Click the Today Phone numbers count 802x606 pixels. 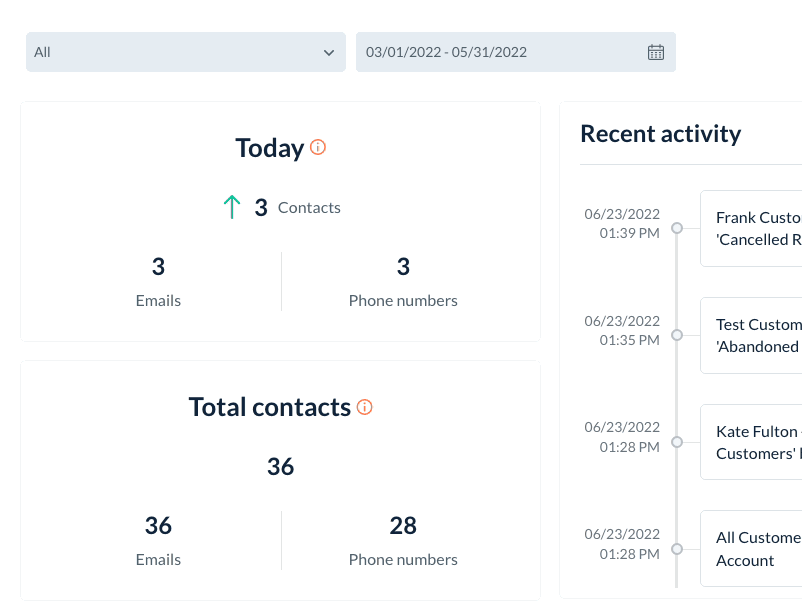pyautogui.click(x=403, y=267)
